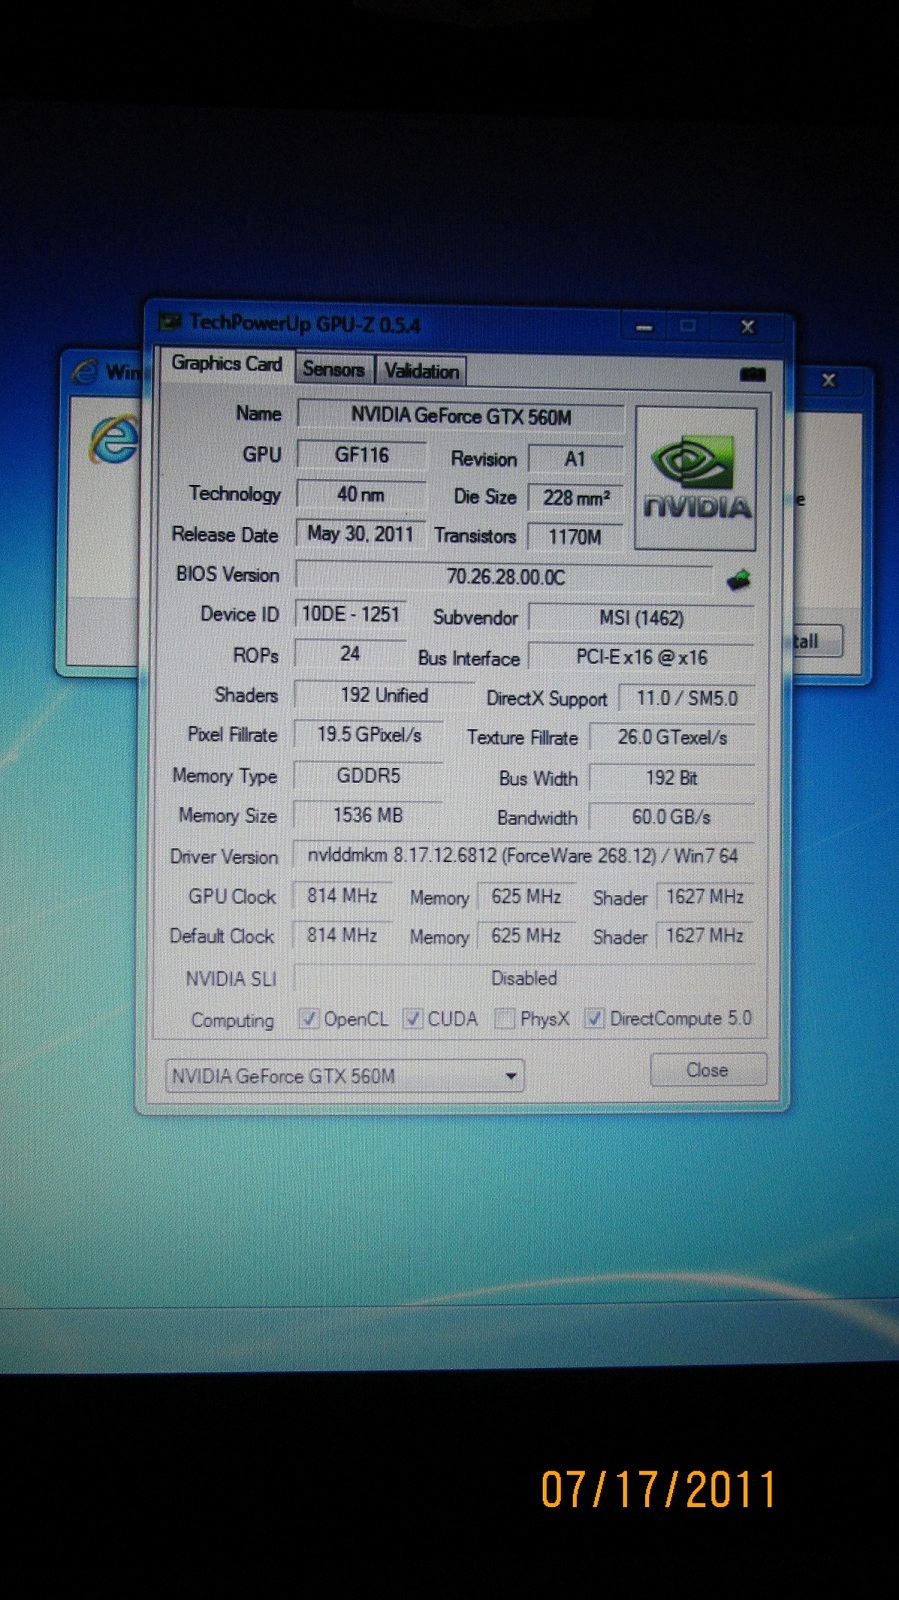This screenshot has width=899, height=1600.
Task: Click the Device ID field 10DE - 1251
Action: [351, 614]
